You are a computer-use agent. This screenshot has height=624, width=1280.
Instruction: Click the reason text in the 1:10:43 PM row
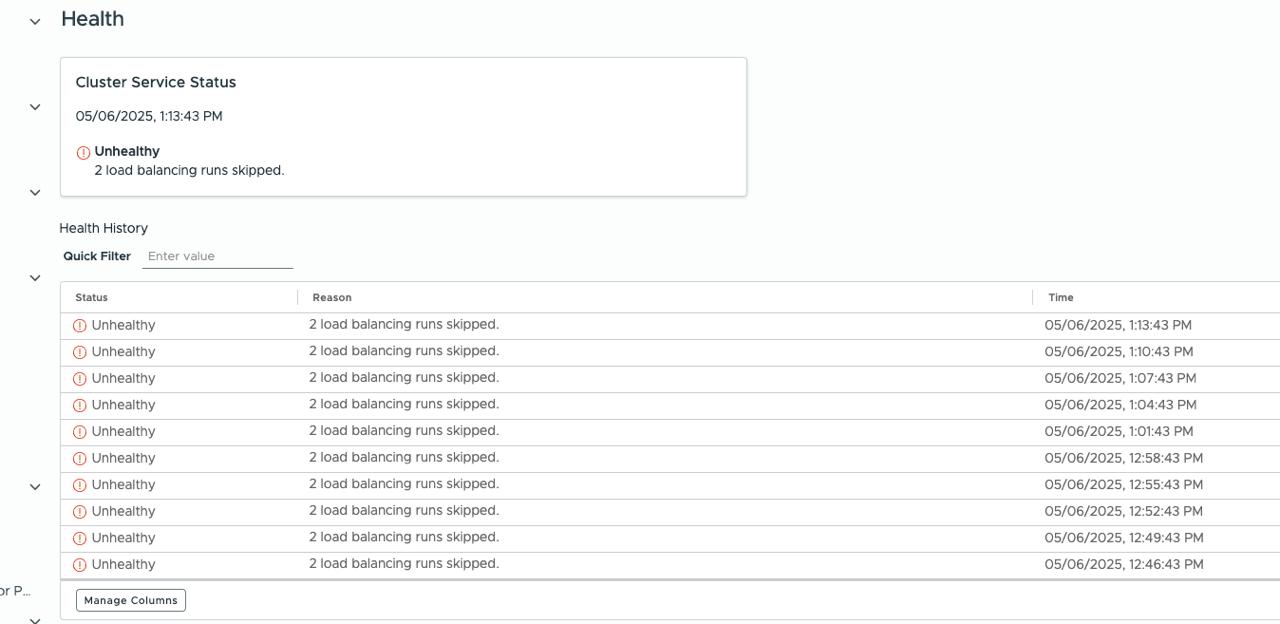click(404, 351)
